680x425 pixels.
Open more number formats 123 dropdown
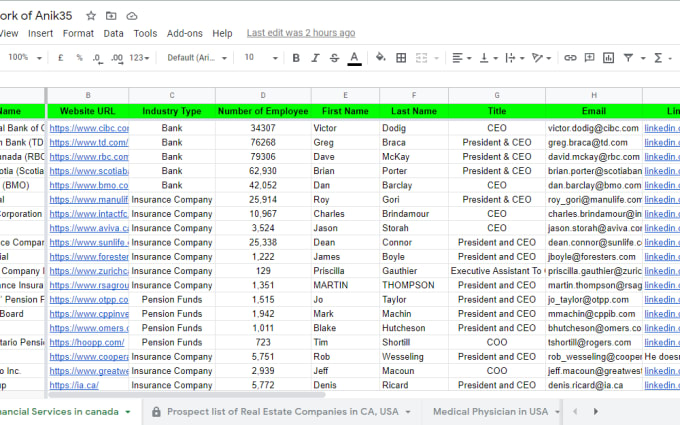tap(139, 58)
